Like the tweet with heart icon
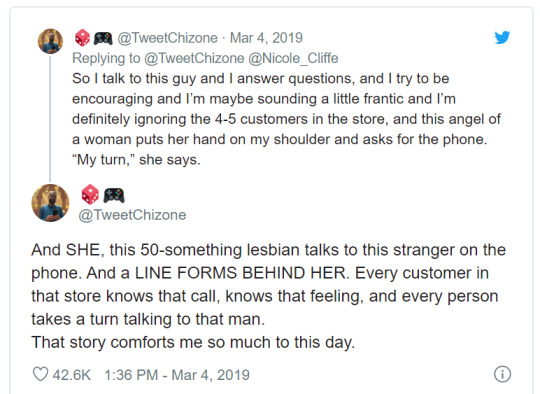The height and width of the screenshot is (394, 540). pos(40,374)
